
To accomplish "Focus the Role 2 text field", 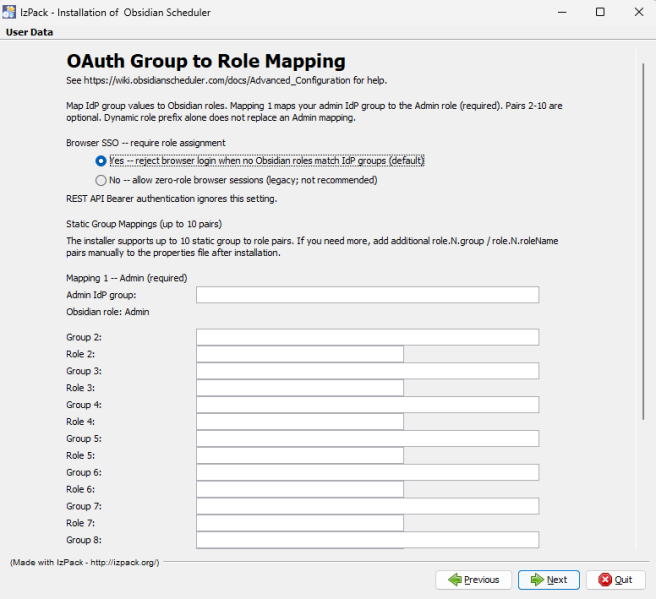I will 300,354.
